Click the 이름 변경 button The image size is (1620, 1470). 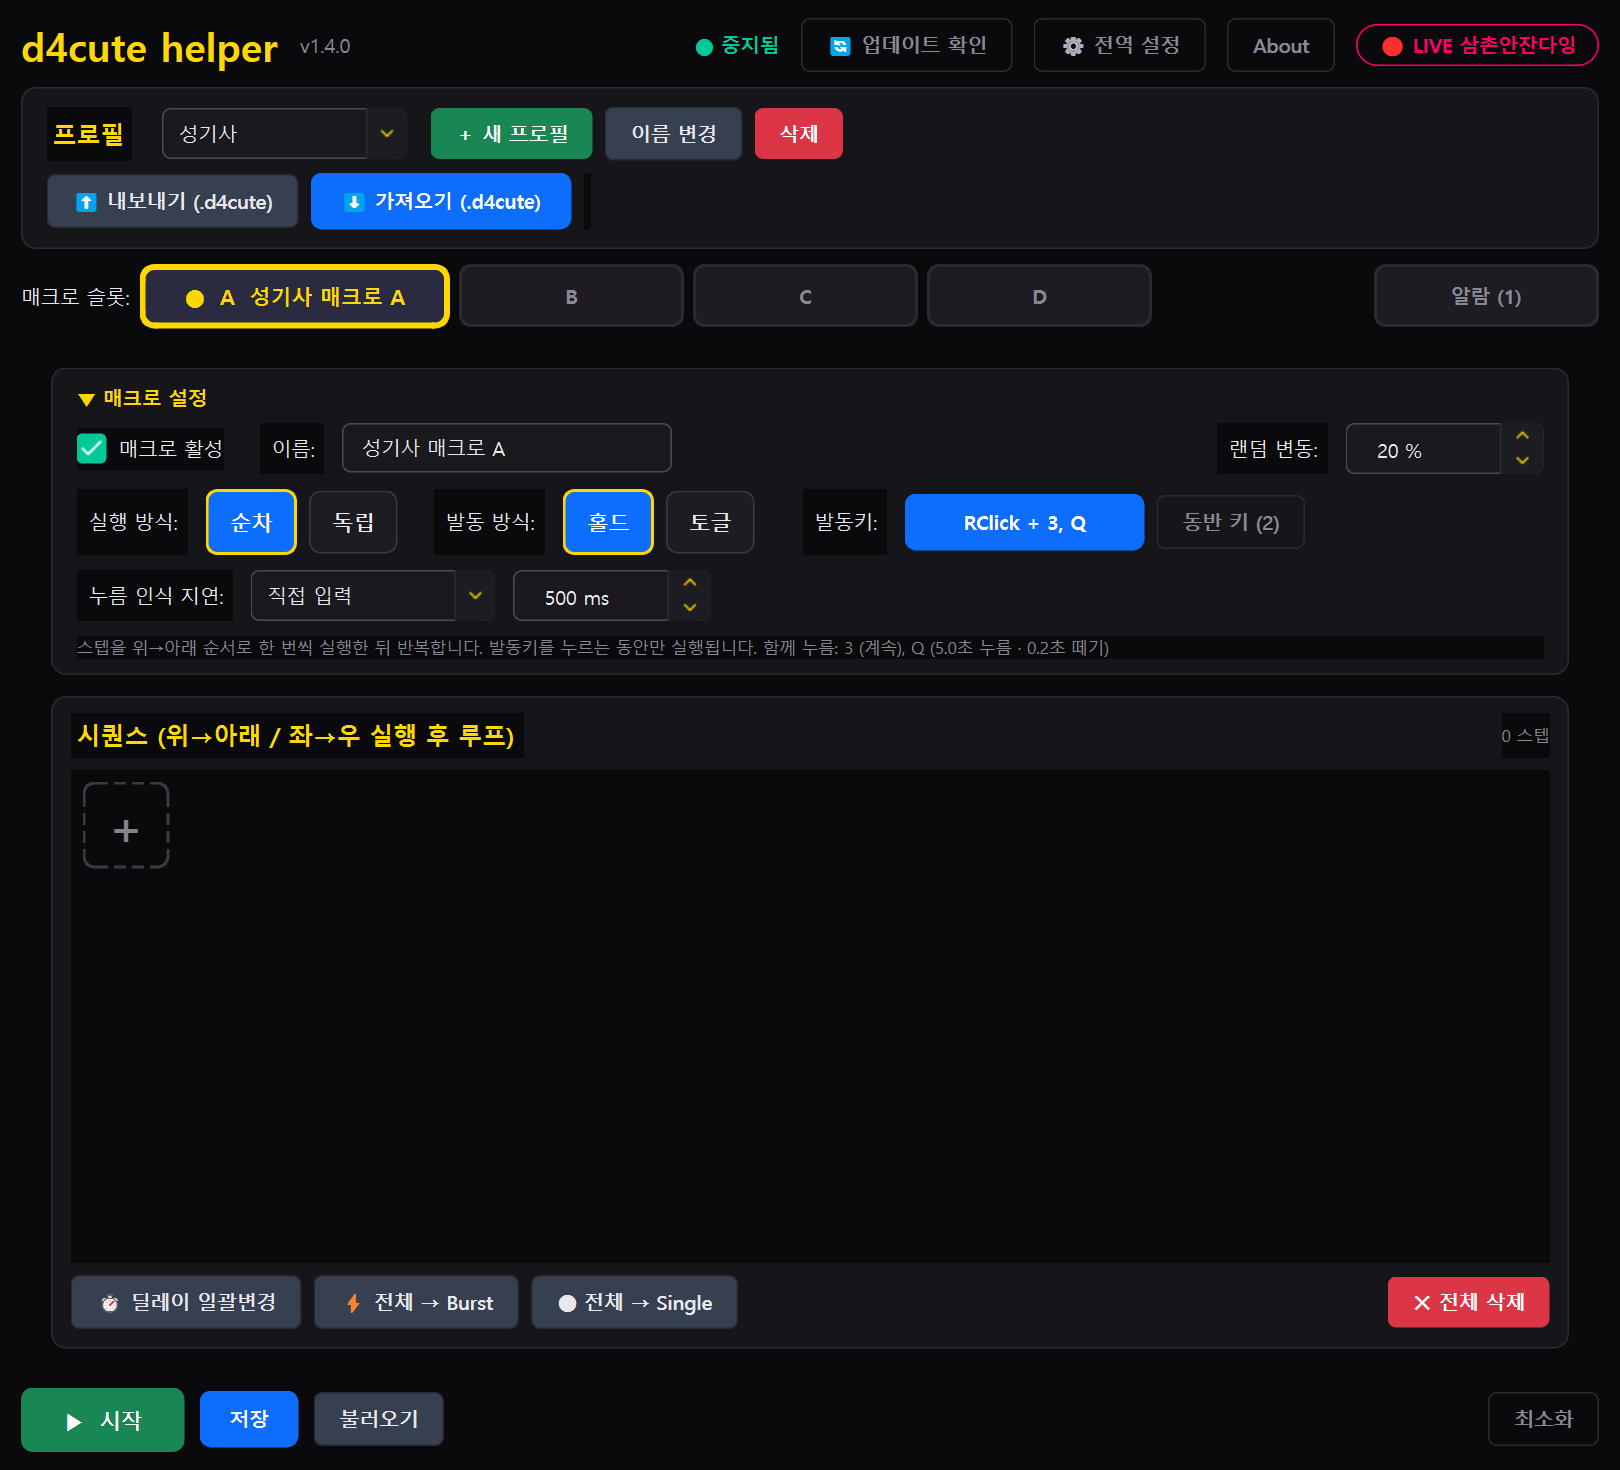(674, 133)
